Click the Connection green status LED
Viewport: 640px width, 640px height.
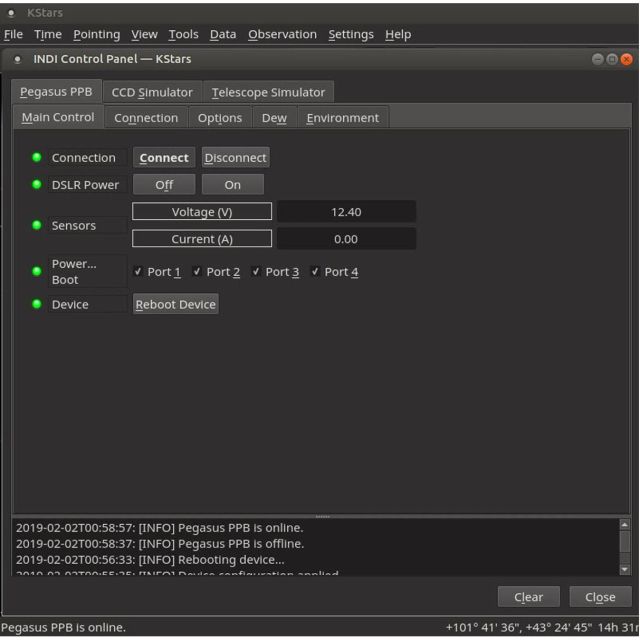click(37, 158)
